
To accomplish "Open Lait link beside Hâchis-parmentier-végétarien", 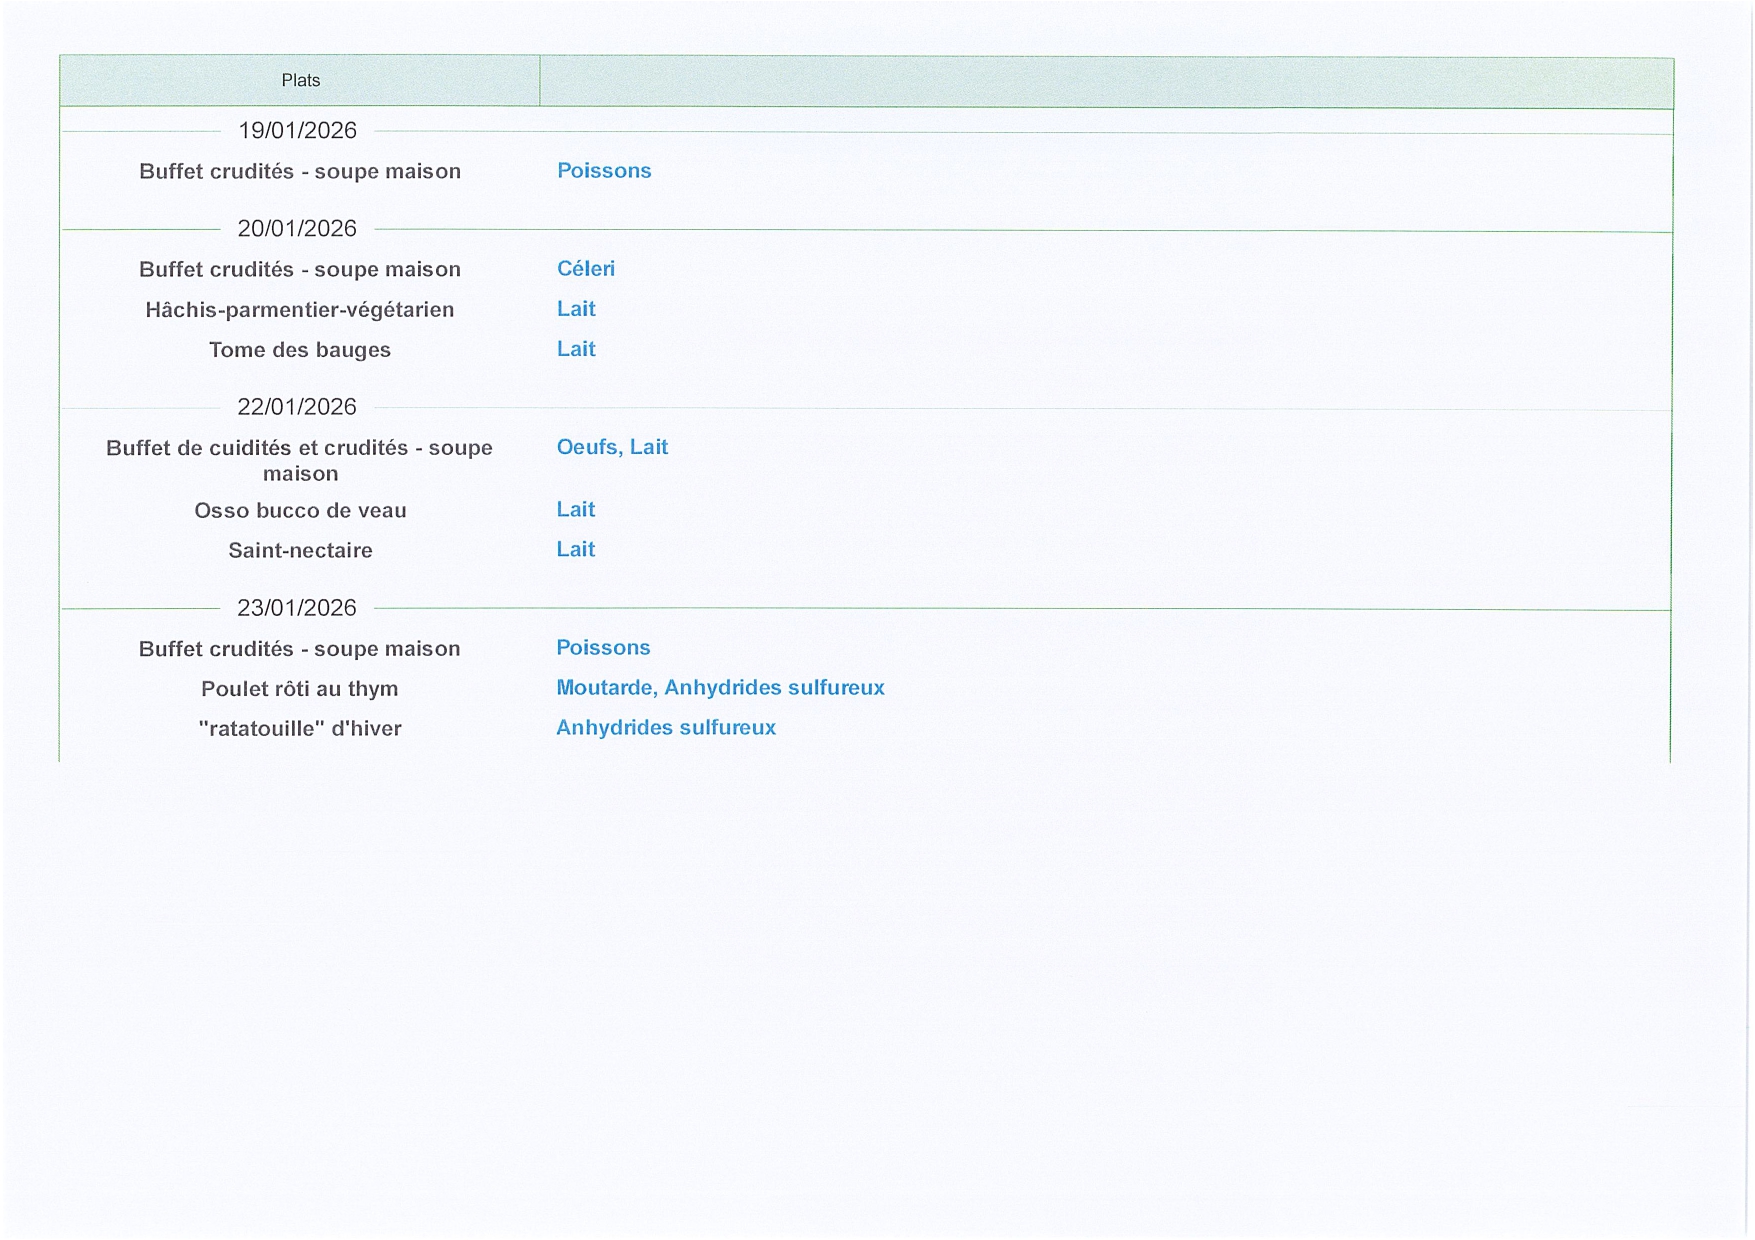I will coord(576,309).
